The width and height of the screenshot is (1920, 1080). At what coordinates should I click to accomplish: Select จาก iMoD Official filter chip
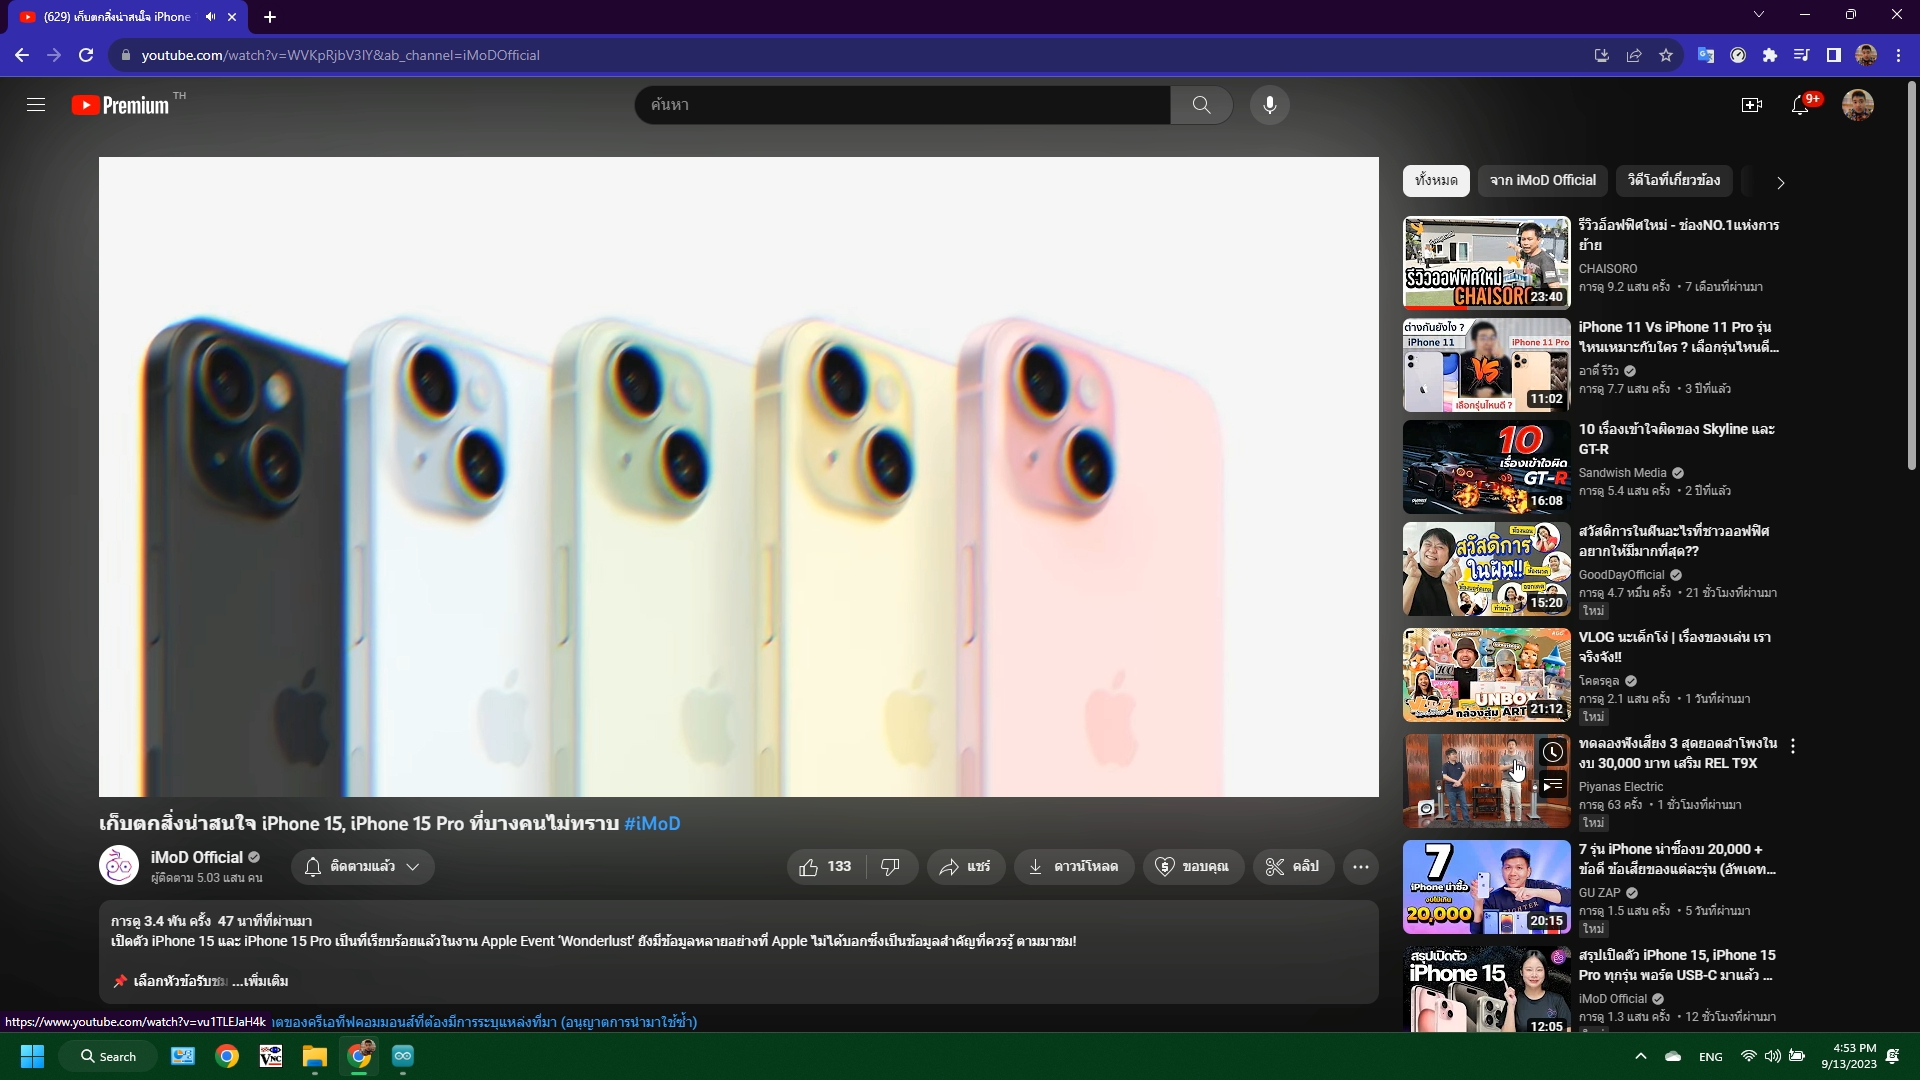click(x=1543, y=181)
